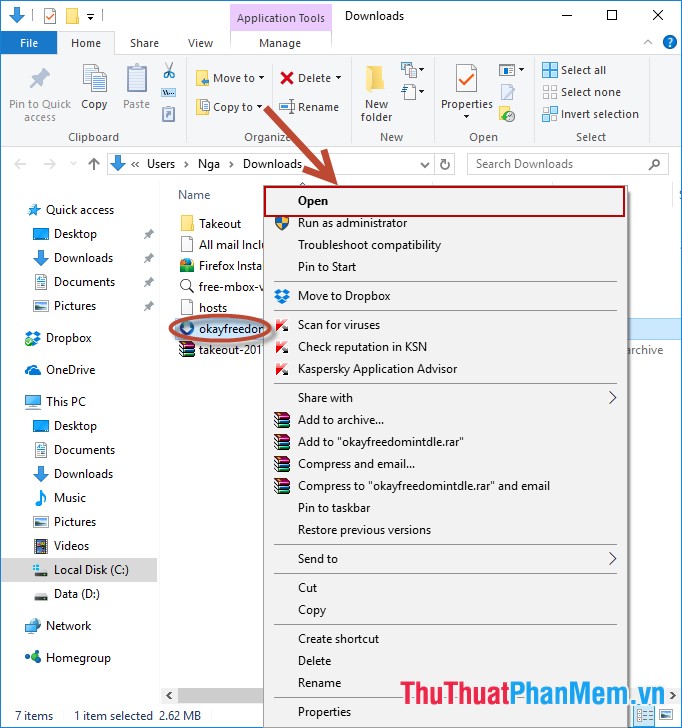Expand the Send to submenu
This screenshot has height=728, width=682.
[613, 559]
